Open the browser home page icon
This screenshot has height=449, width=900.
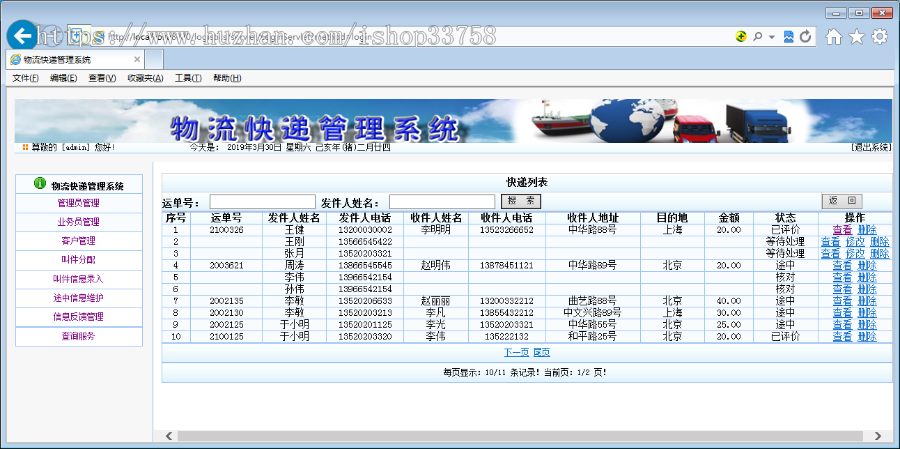[833, 37]
